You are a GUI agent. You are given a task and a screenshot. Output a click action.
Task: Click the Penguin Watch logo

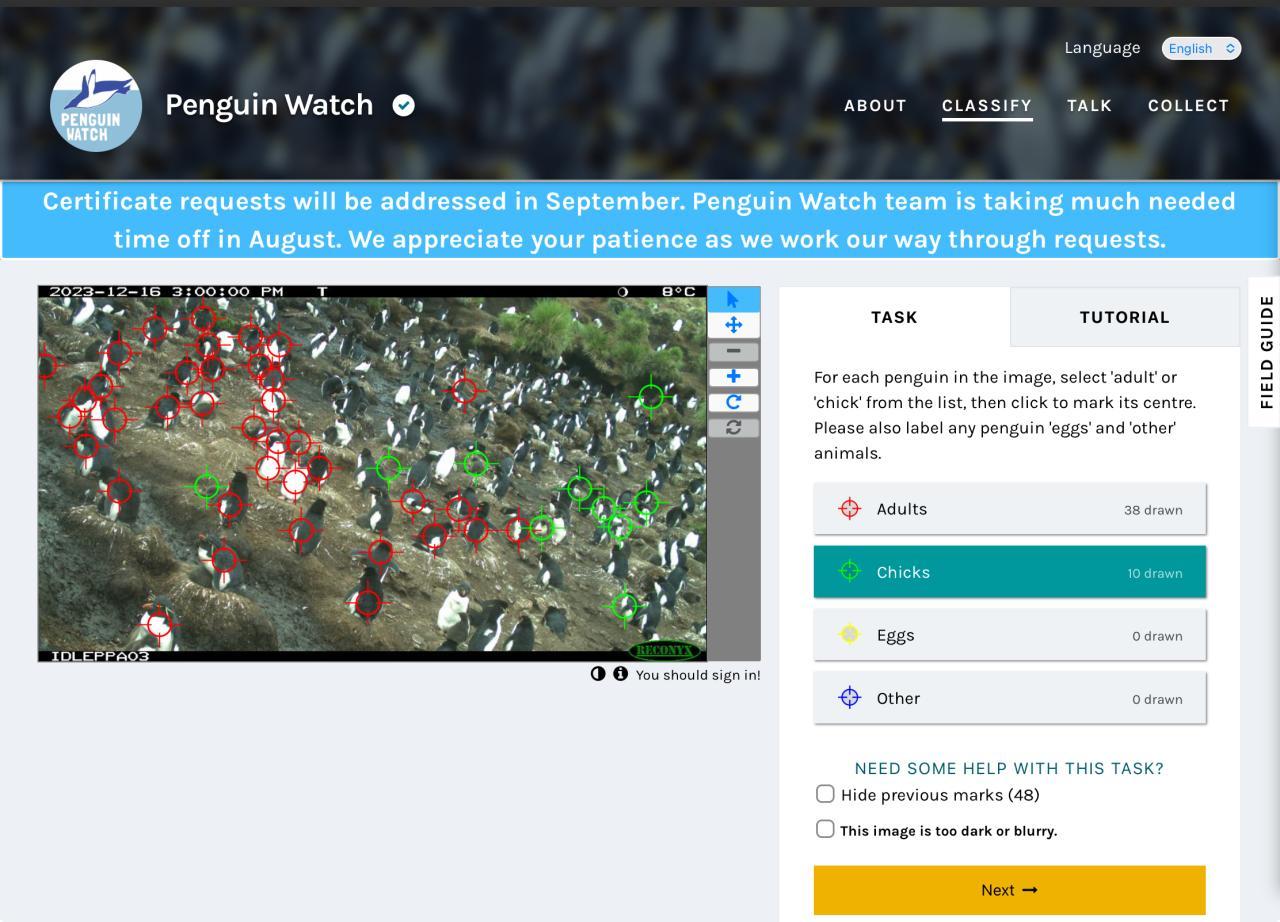click(96, 106)
